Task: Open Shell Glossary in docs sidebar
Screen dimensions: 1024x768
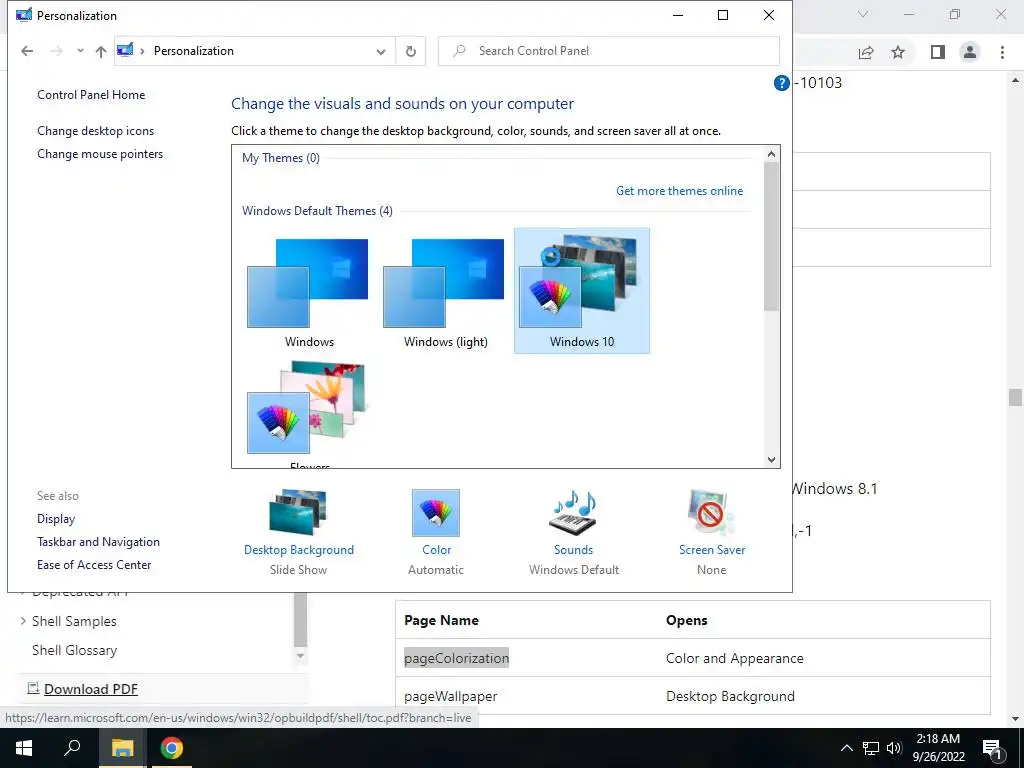Action: coord(74,650)
